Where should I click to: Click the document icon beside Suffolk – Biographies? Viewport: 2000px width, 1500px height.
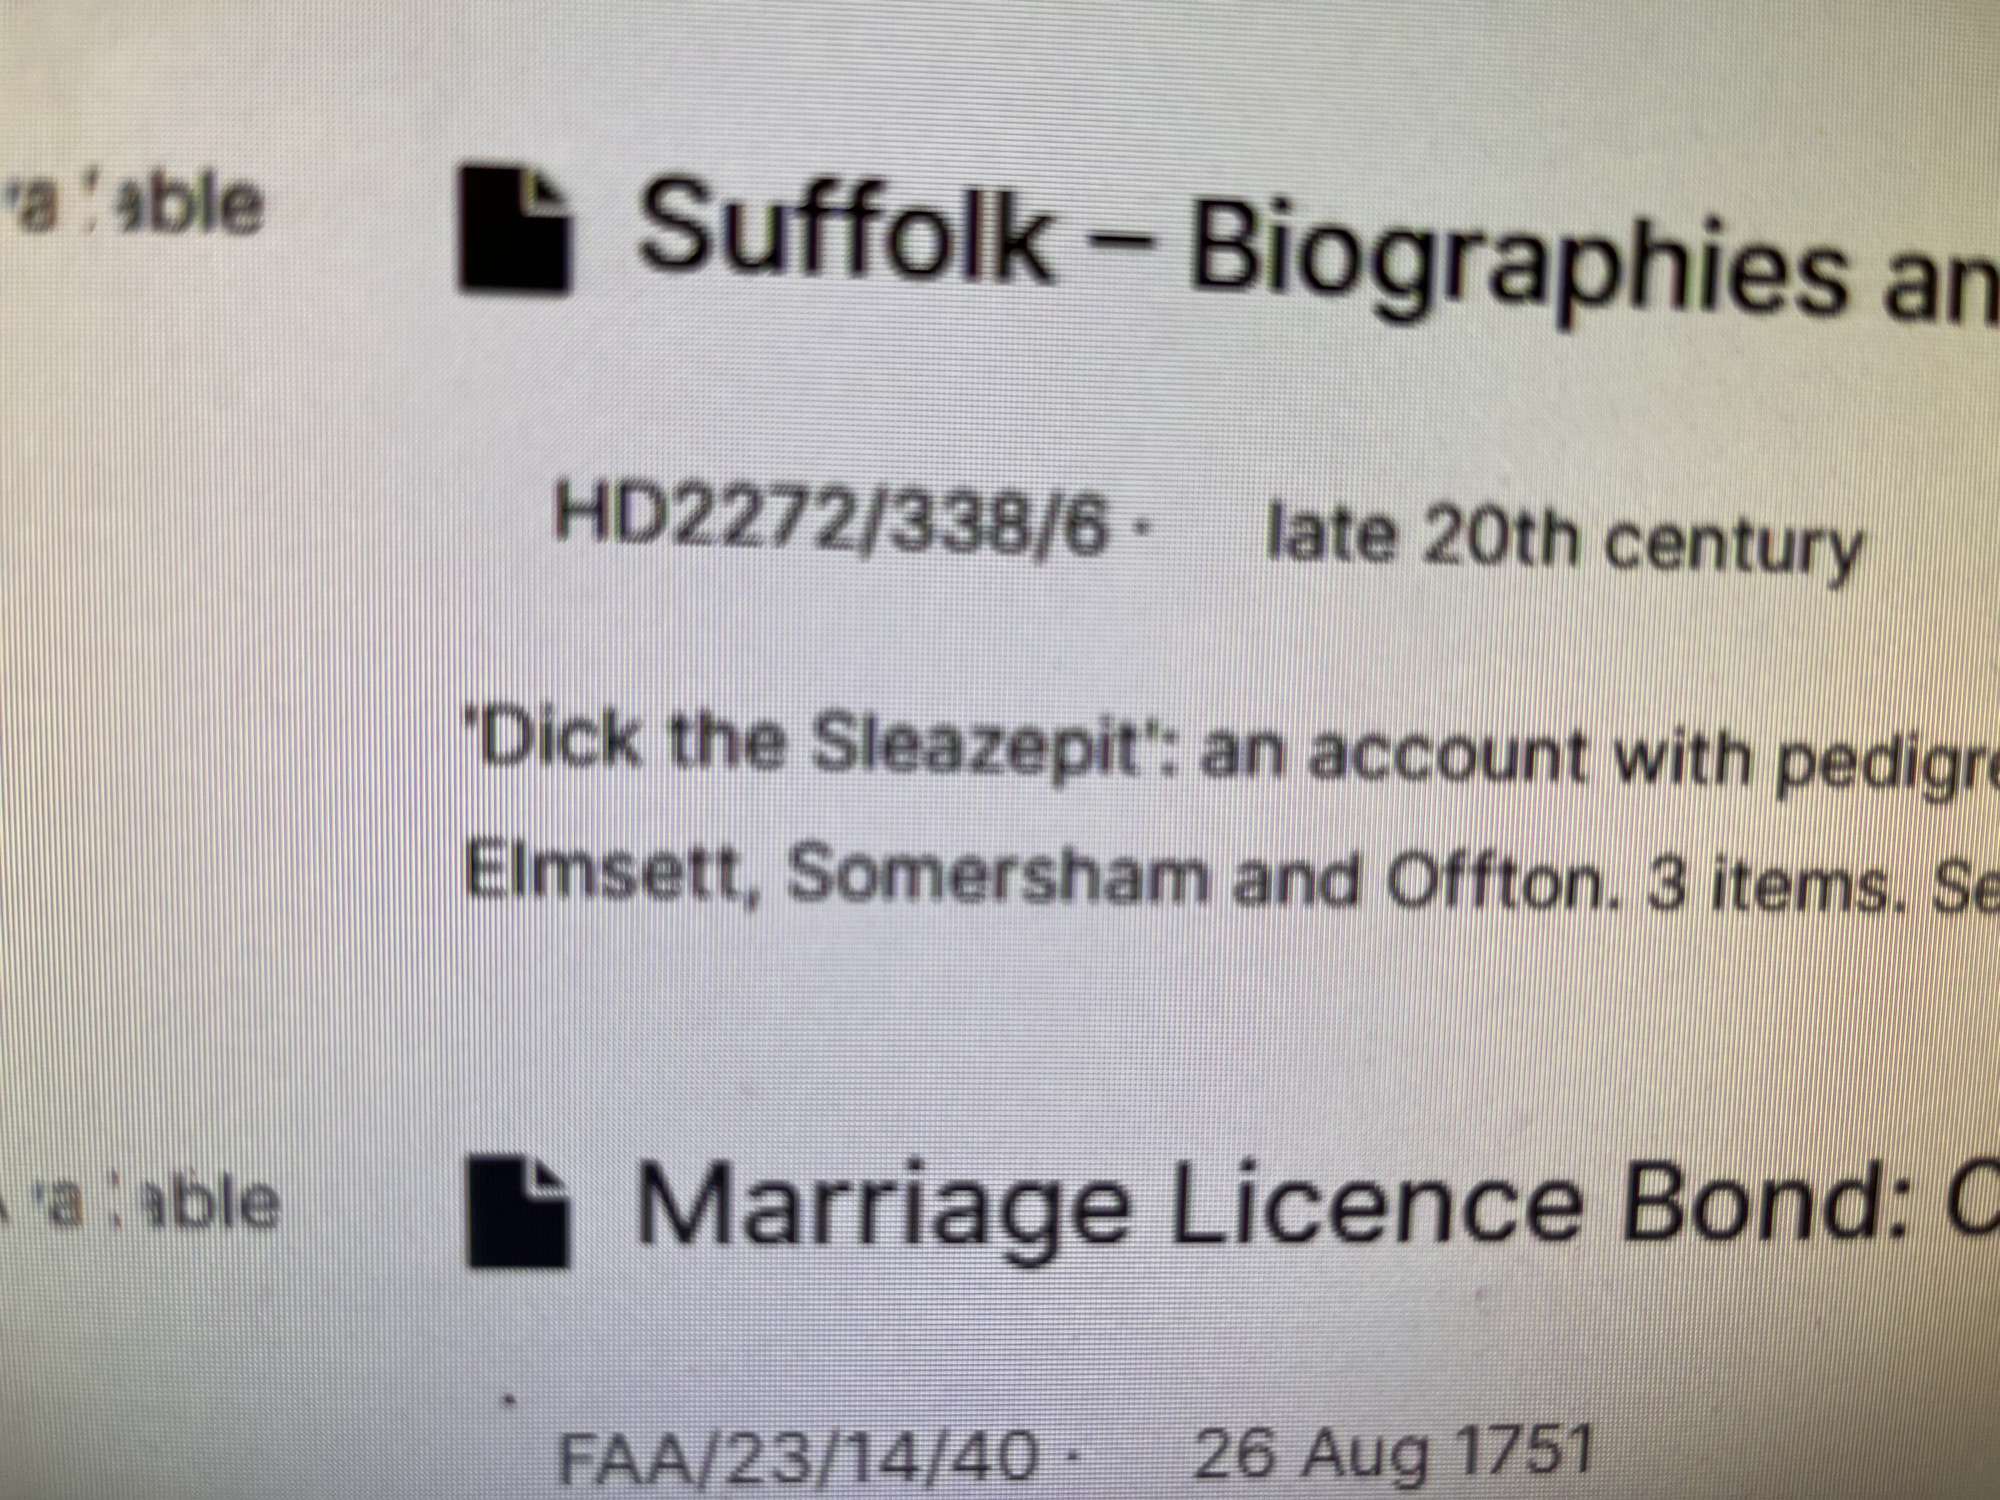tap(515, 229)
